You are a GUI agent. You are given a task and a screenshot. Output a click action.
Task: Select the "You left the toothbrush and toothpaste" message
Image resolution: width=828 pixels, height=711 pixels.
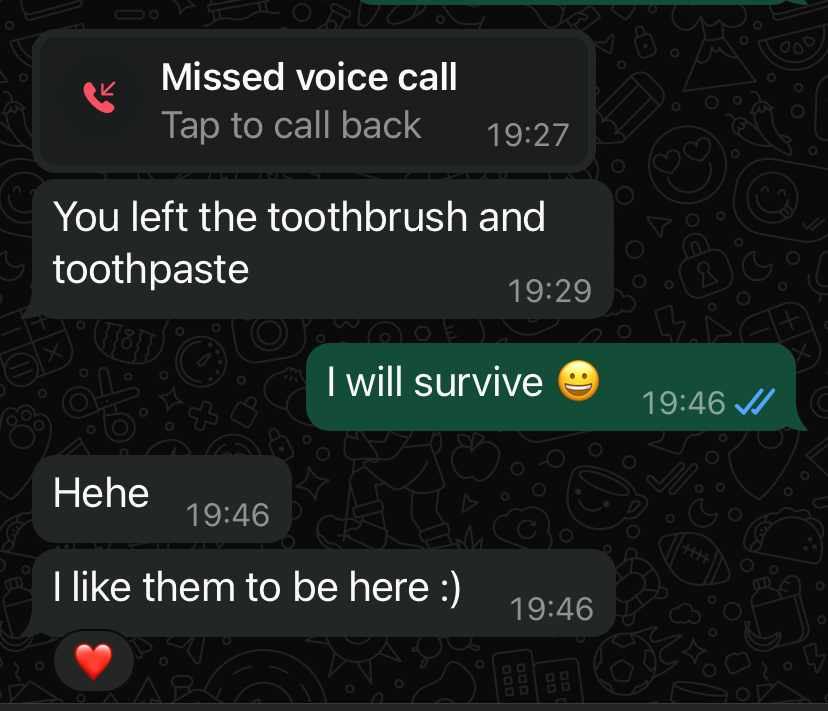pyautogui.click(x=323, y=249)
